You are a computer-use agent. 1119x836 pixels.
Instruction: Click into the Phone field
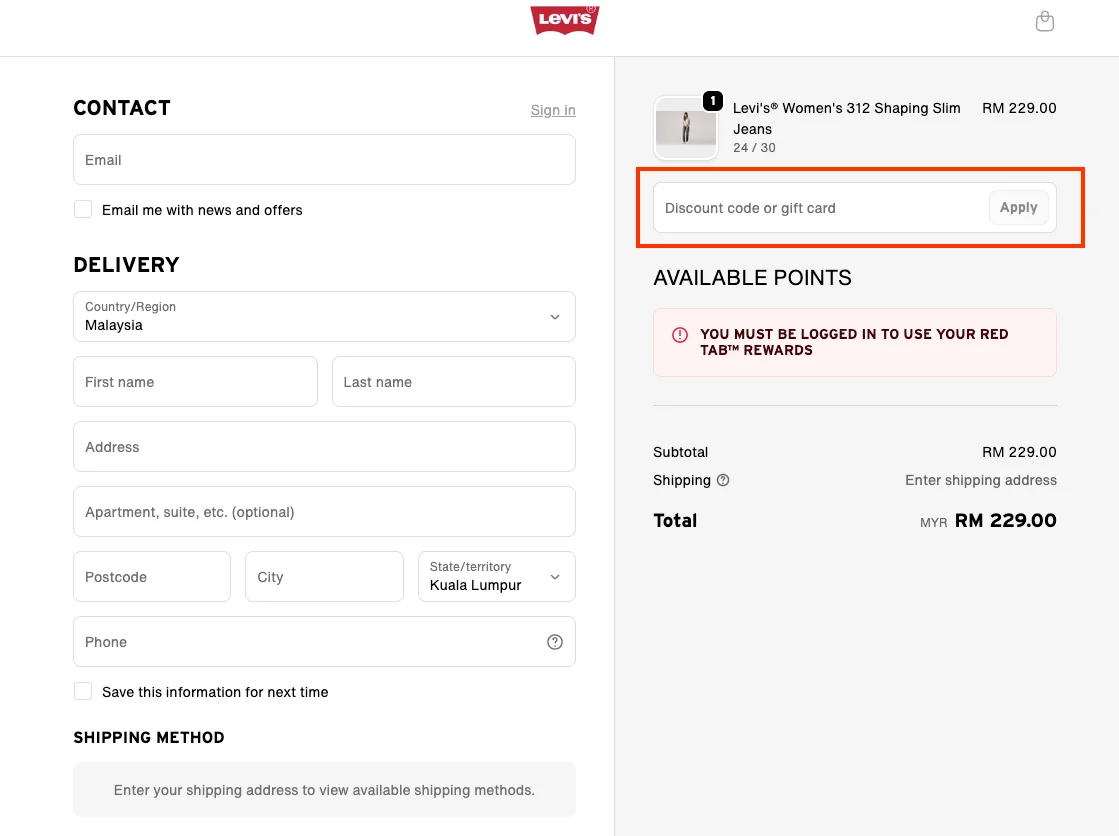coord(324,641)
